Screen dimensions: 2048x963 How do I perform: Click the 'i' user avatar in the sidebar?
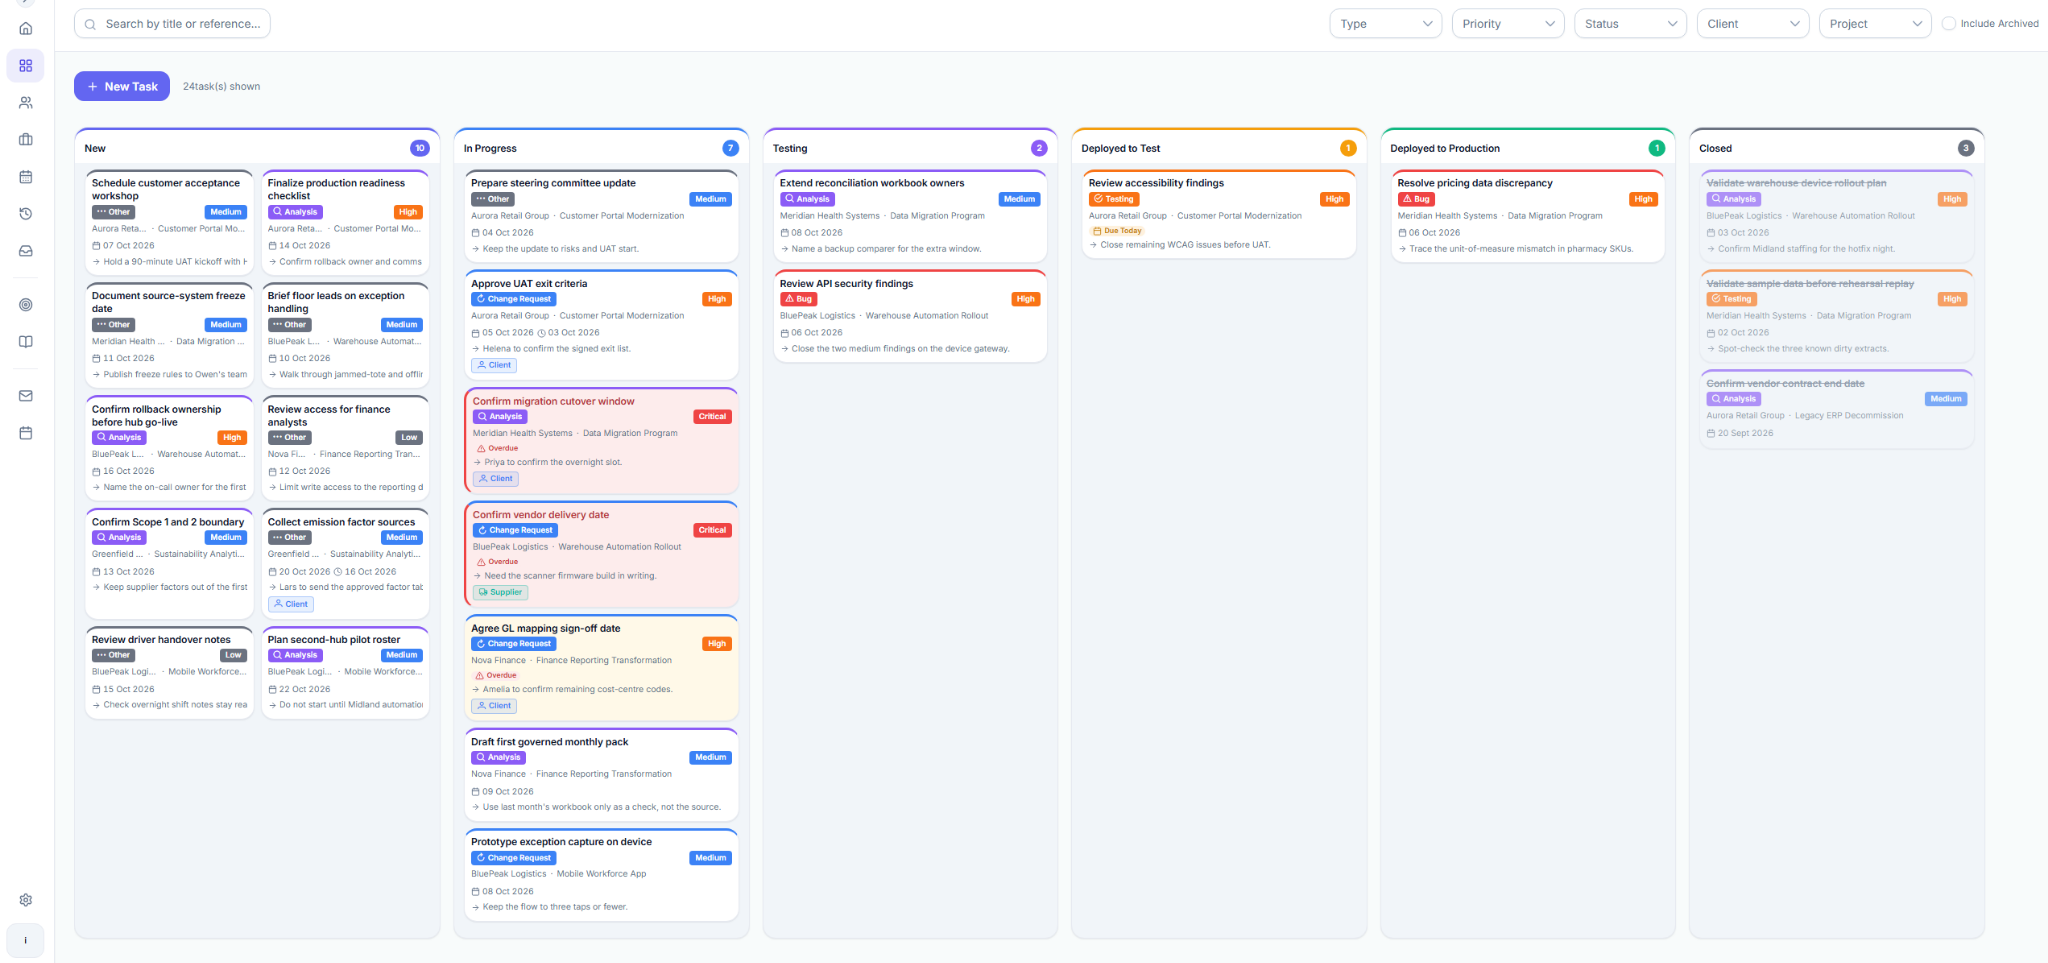[x=26, y=940]
